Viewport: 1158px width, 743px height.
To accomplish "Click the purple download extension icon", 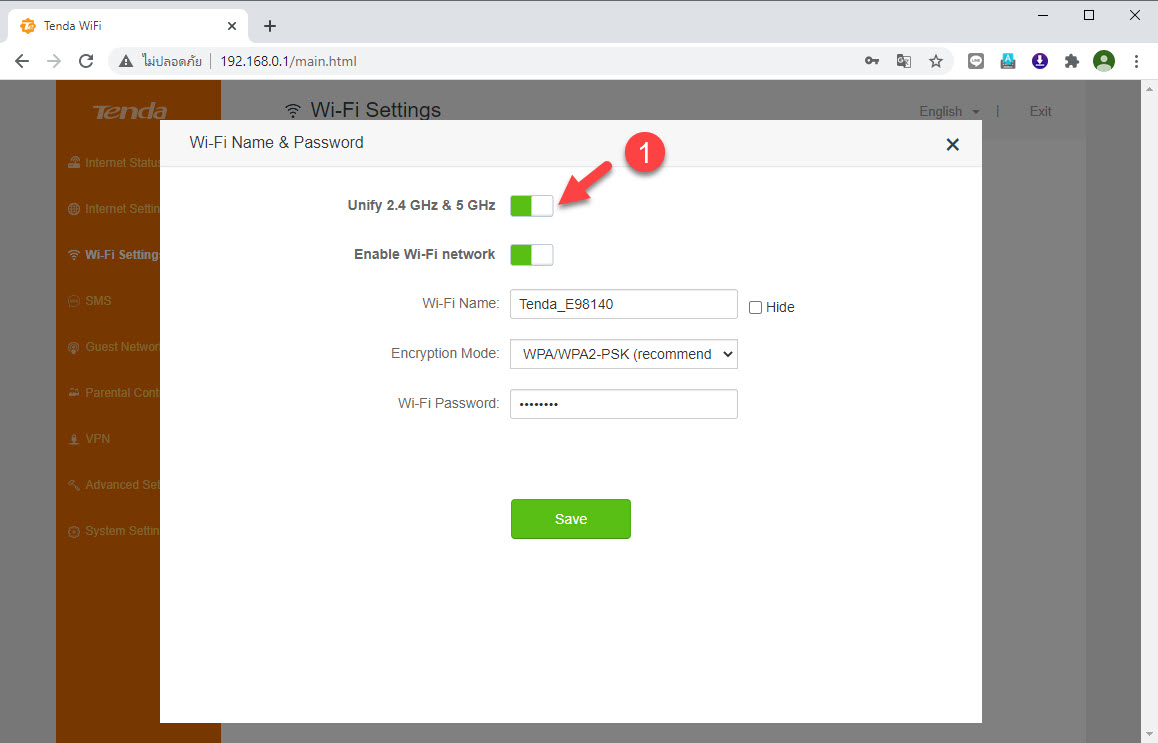I will pos(1040,61).
